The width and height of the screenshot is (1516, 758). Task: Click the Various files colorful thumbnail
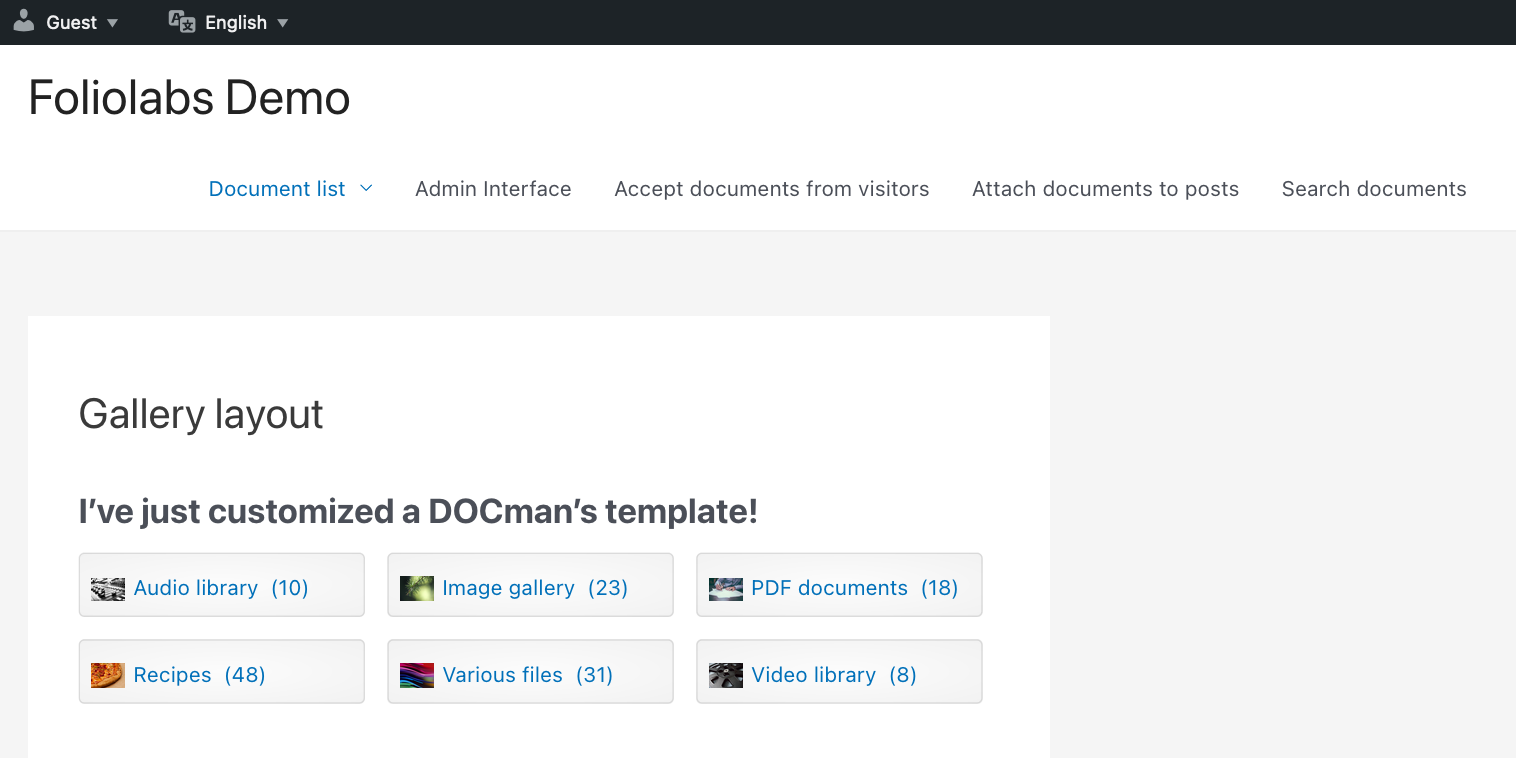click(x=416, y=675)
